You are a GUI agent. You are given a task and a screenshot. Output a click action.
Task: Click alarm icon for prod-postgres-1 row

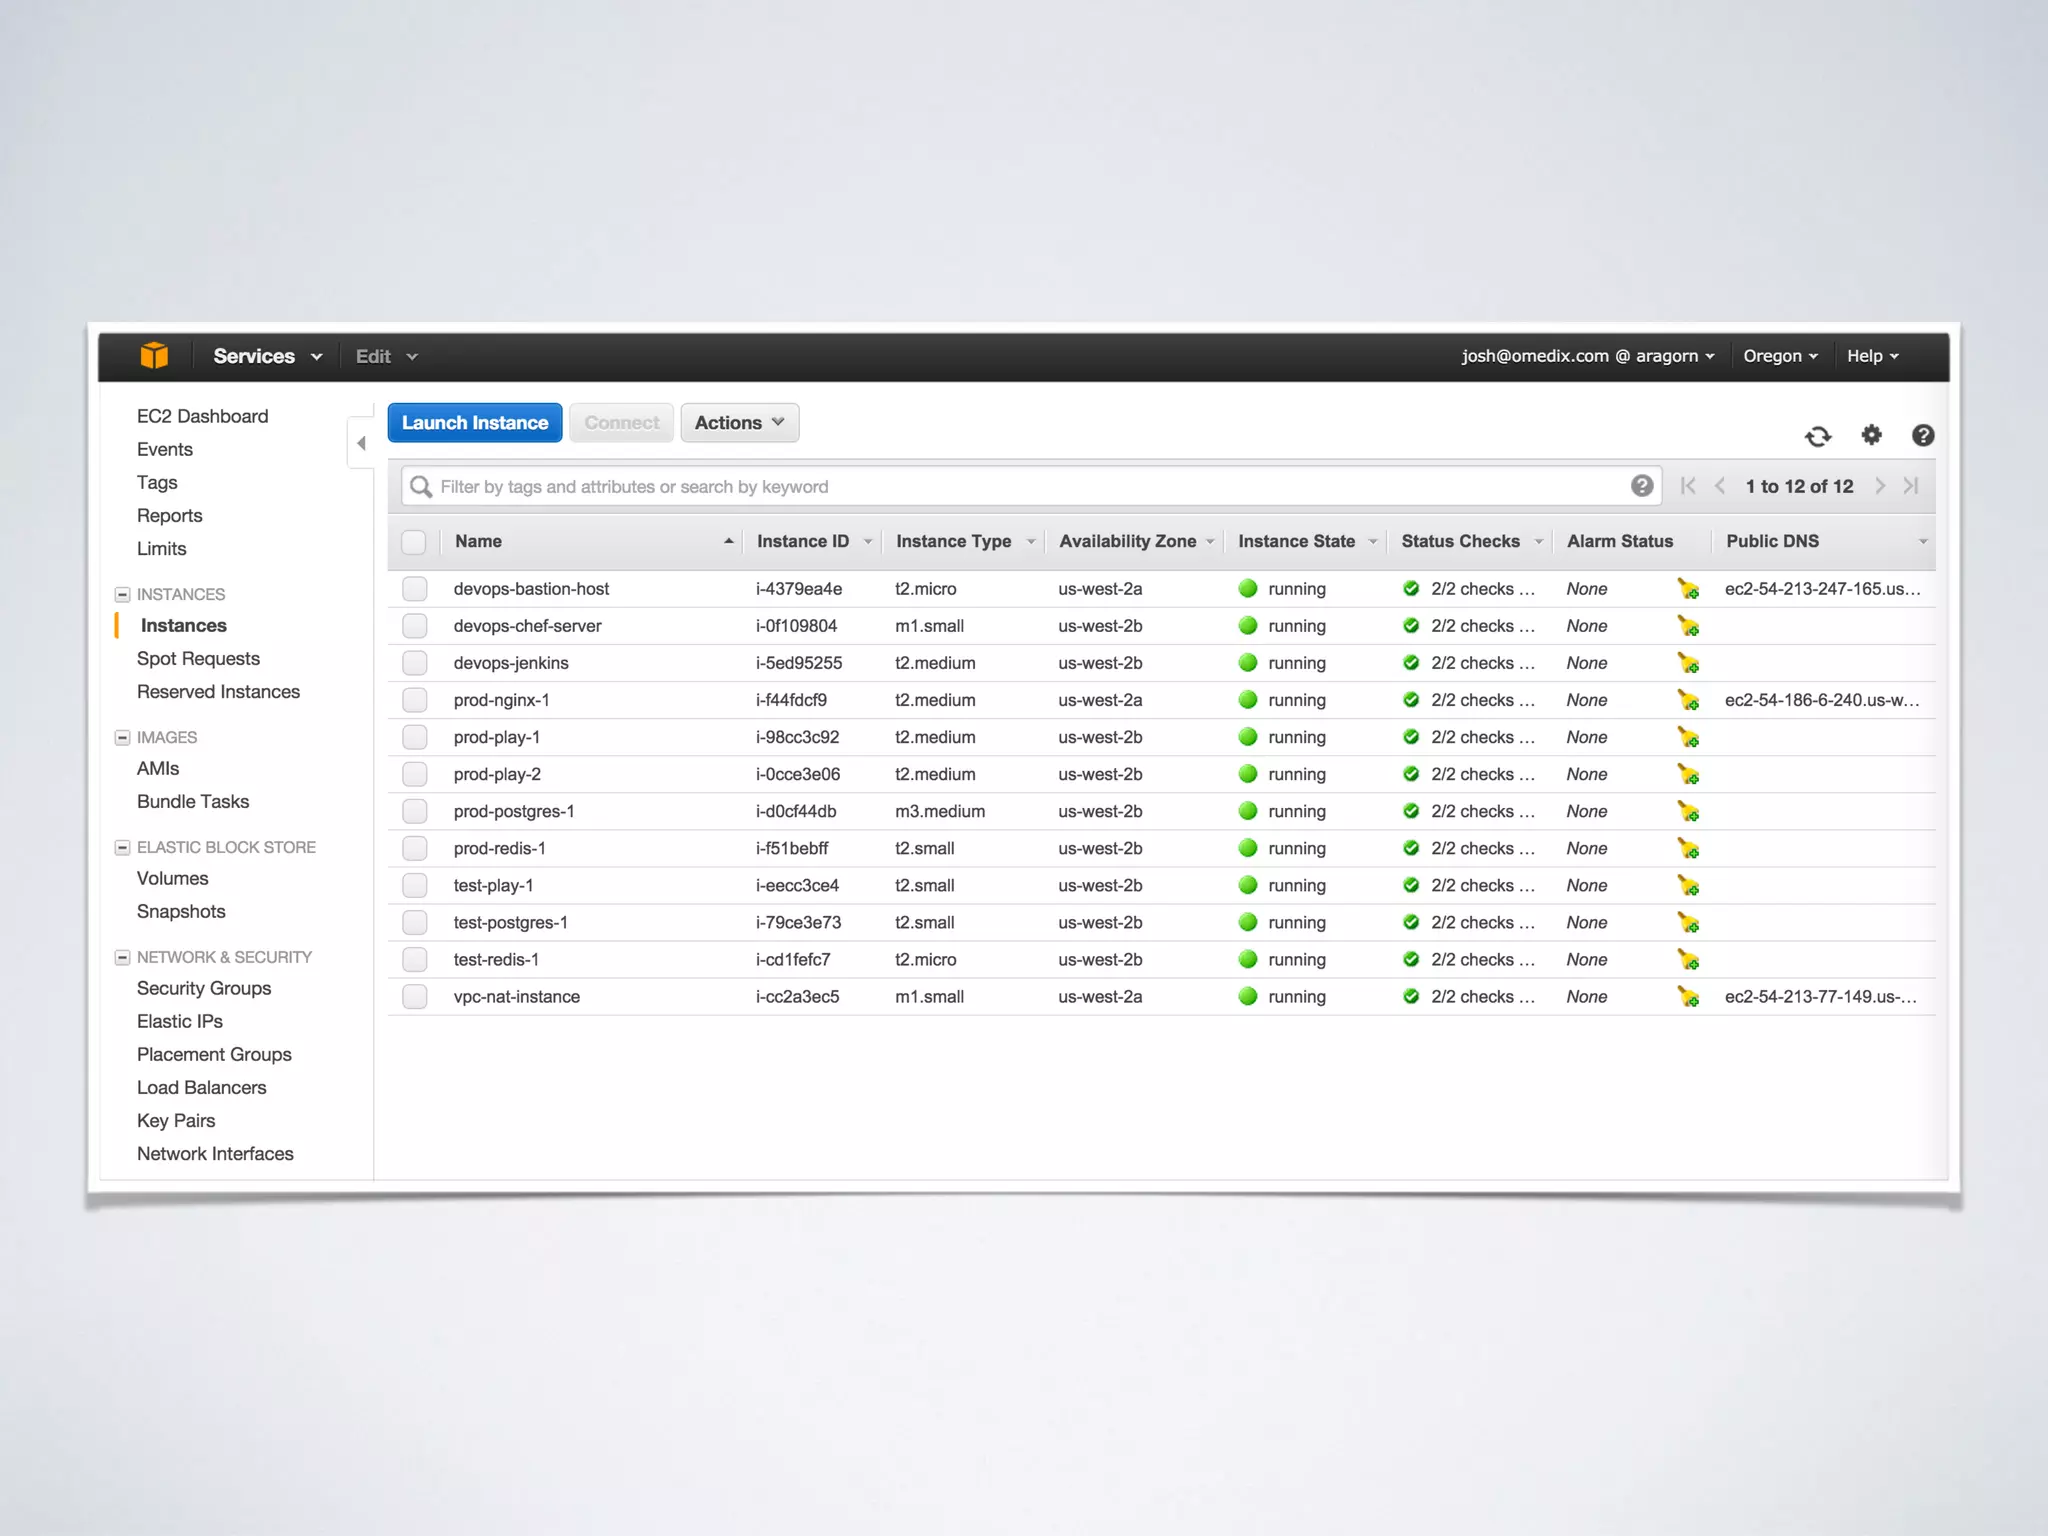(x=1688, y=811)
